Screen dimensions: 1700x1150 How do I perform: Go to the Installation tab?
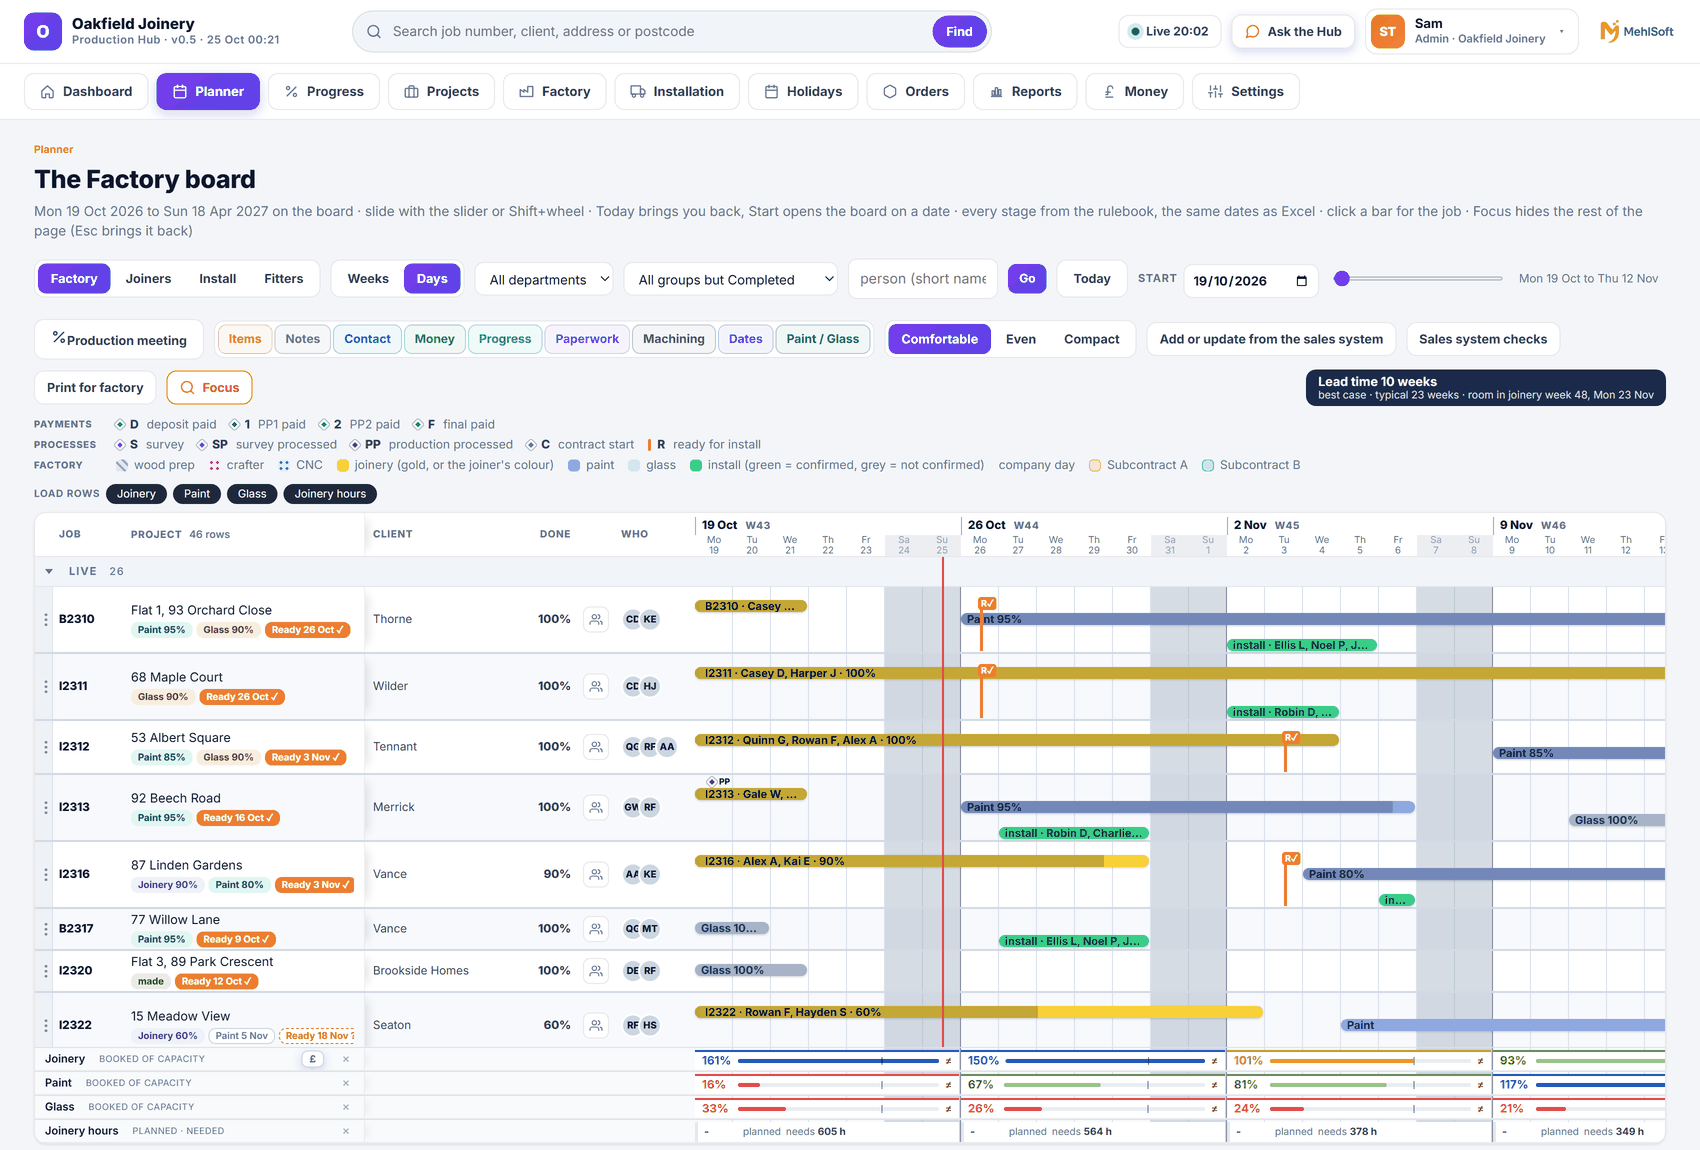click(x=677, y=92)
